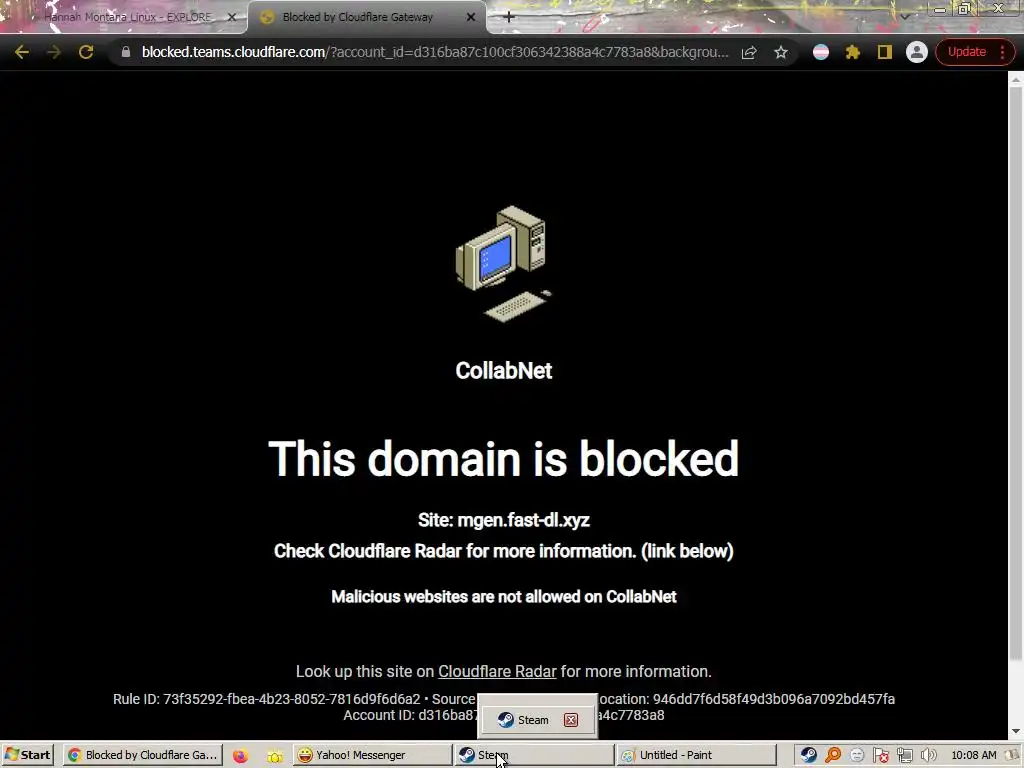Click the yellow bug taskbar icon
The image size is (1024, 768).
[274, 756]
